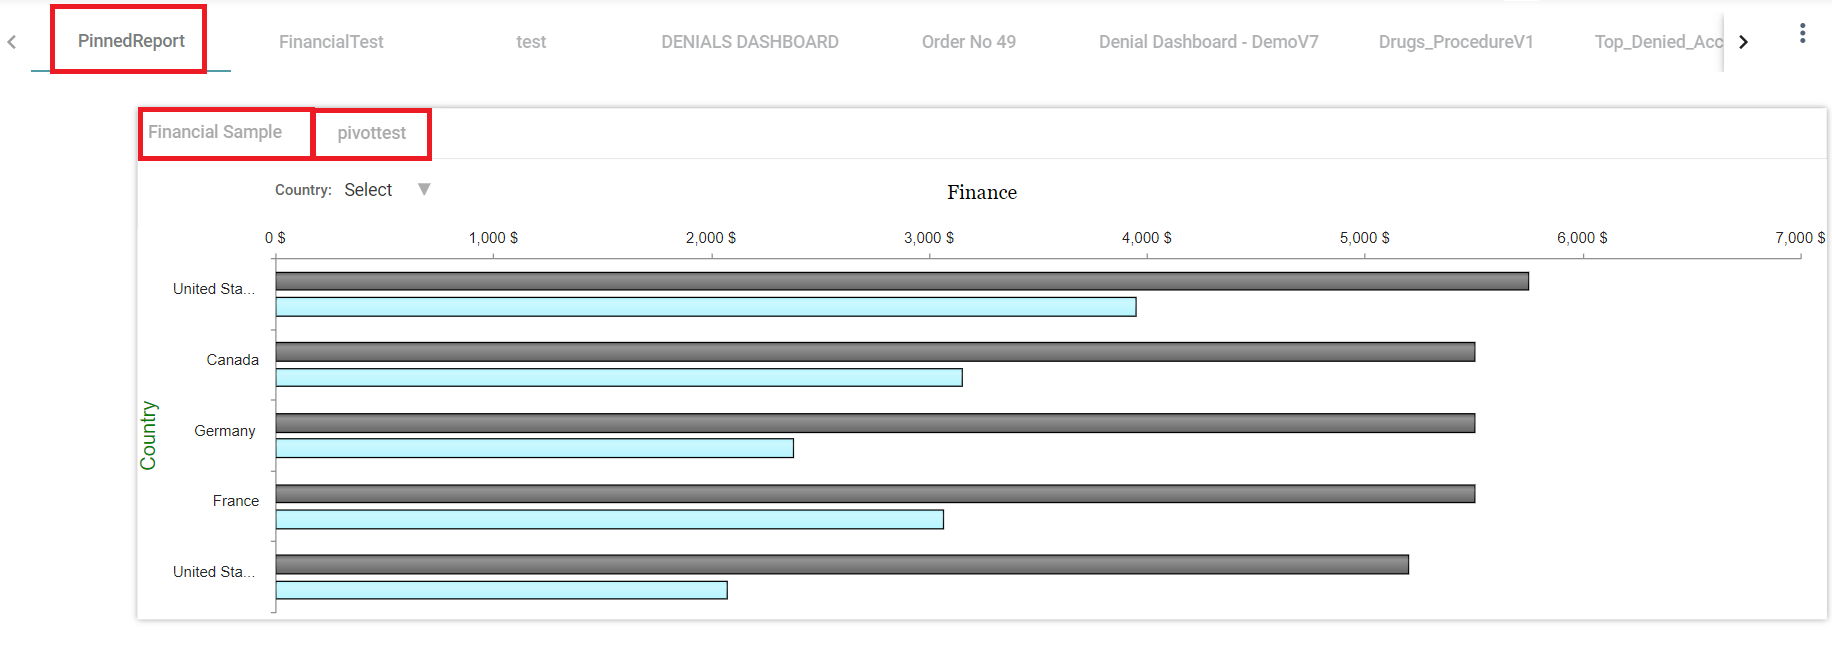Switch to the PinnedReport tab

pyautogui.click(x=131, y=41)
